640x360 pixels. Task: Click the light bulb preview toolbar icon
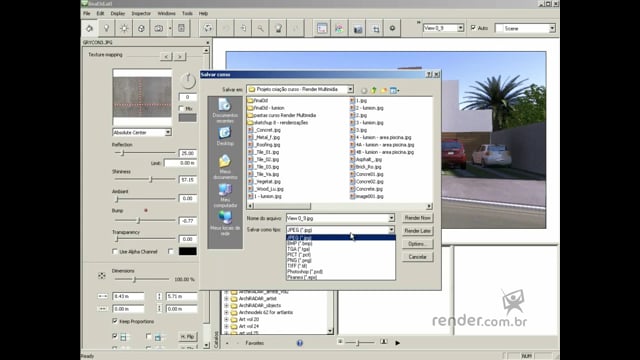coord(278,28)
